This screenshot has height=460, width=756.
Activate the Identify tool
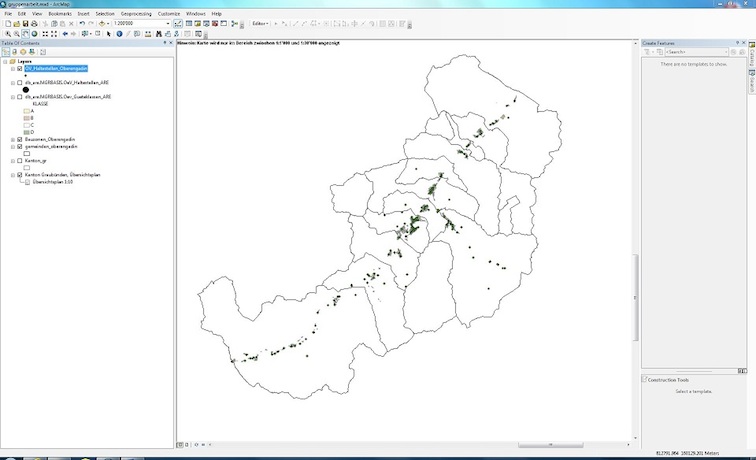tap(118, 33)
